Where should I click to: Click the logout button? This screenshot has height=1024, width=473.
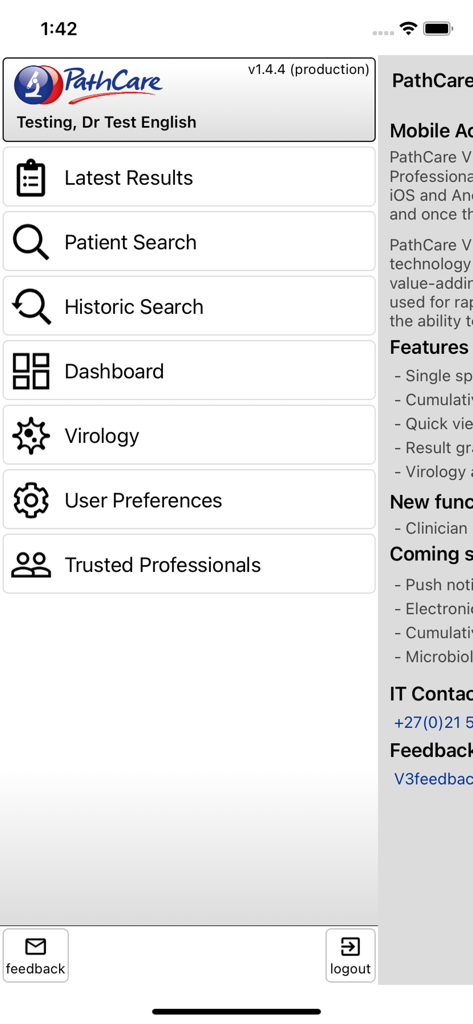(350, 955)
